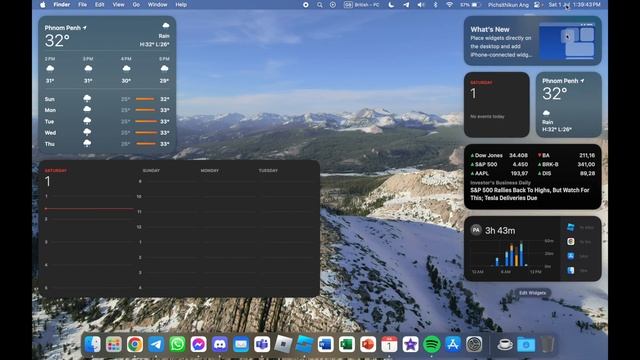Open the Go menu
Screen dimensions: 640x360
(136, 4)
